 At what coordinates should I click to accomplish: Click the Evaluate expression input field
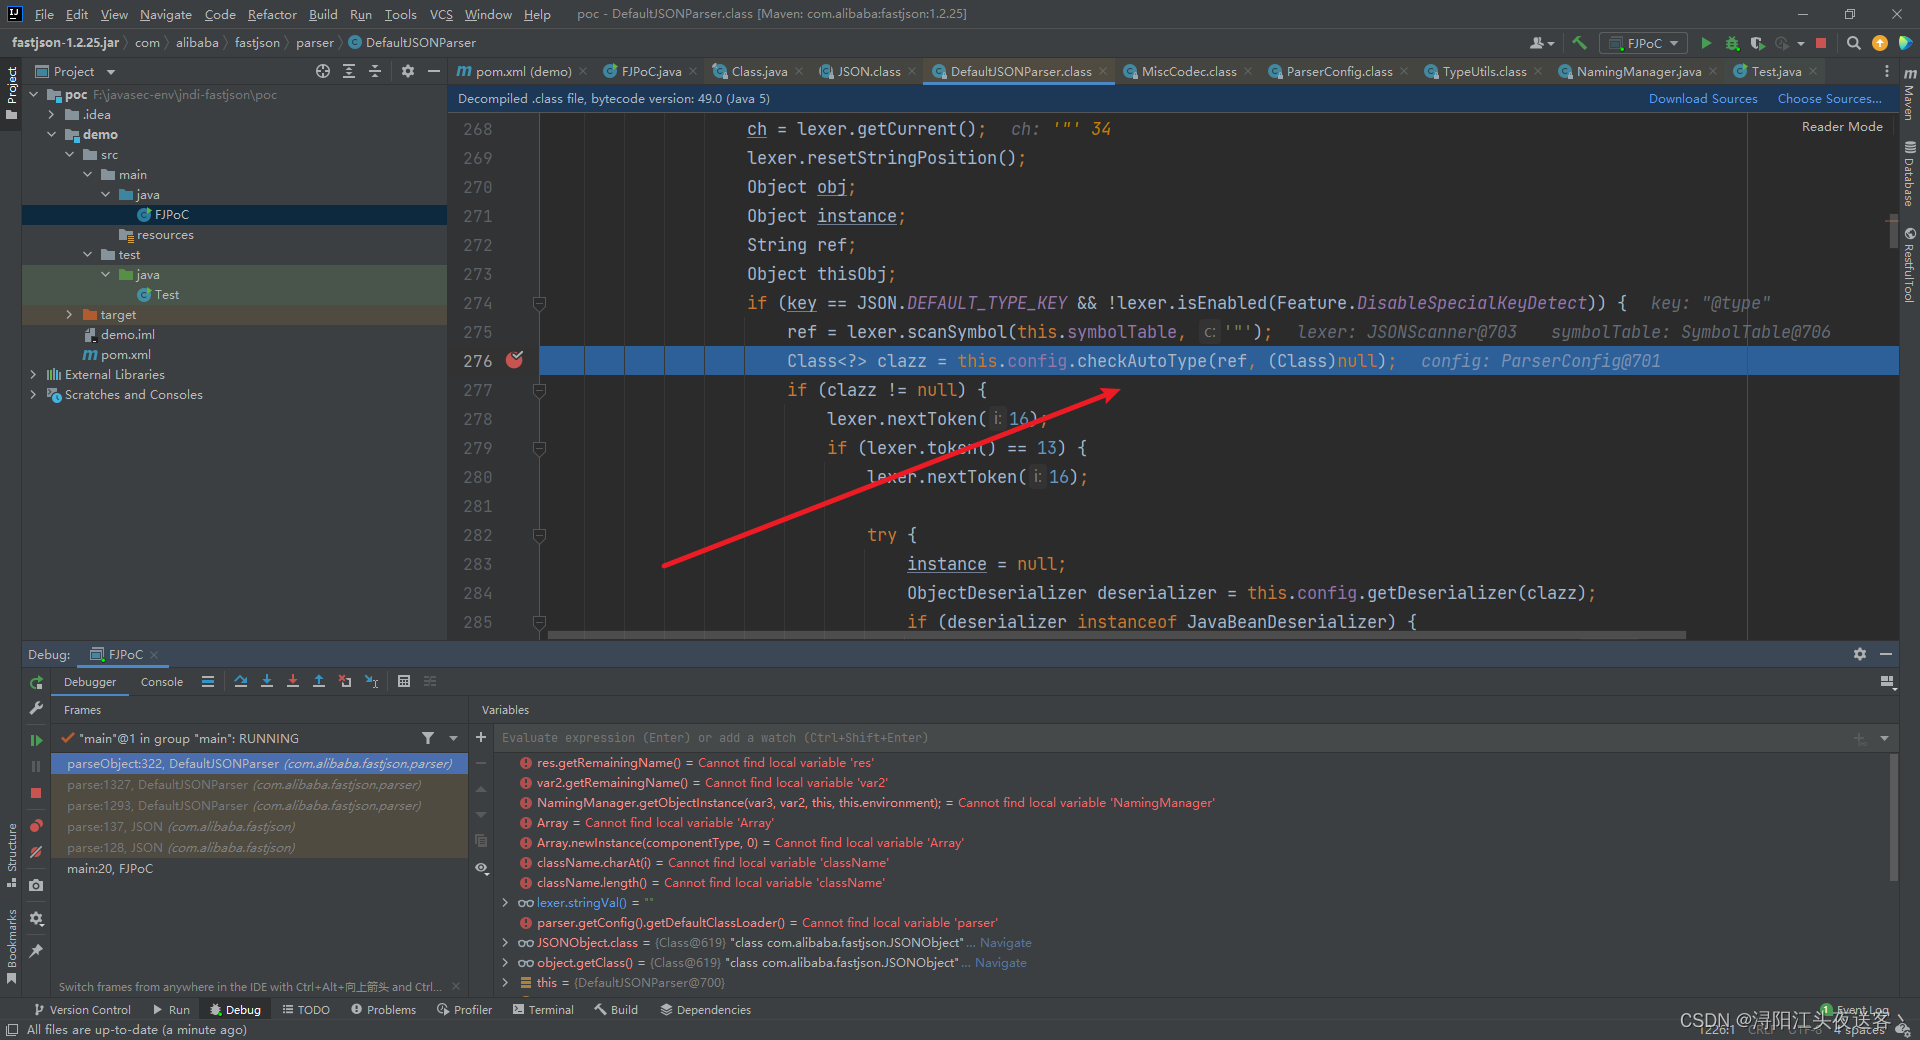[x=1170, y=737]
